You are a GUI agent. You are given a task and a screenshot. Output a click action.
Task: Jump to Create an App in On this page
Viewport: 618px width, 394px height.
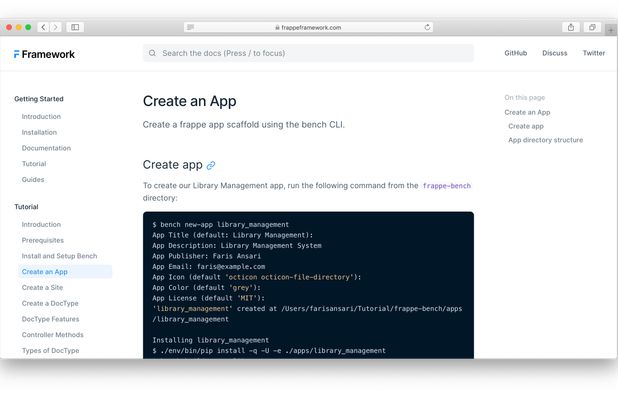[x=527, y=112]
